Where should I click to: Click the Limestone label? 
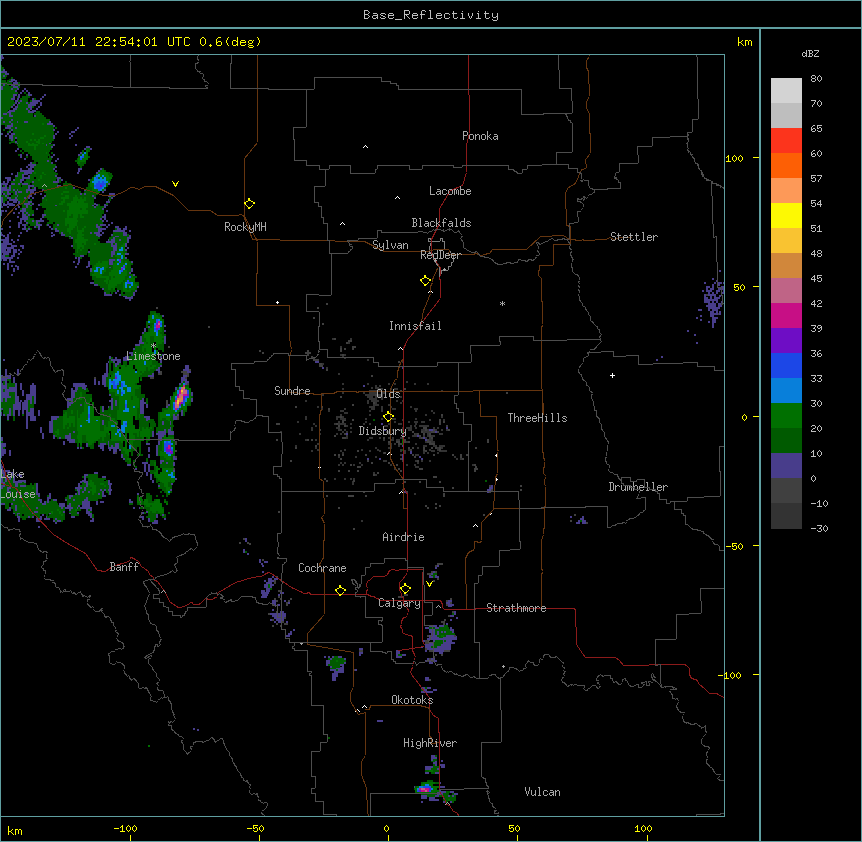153,356
